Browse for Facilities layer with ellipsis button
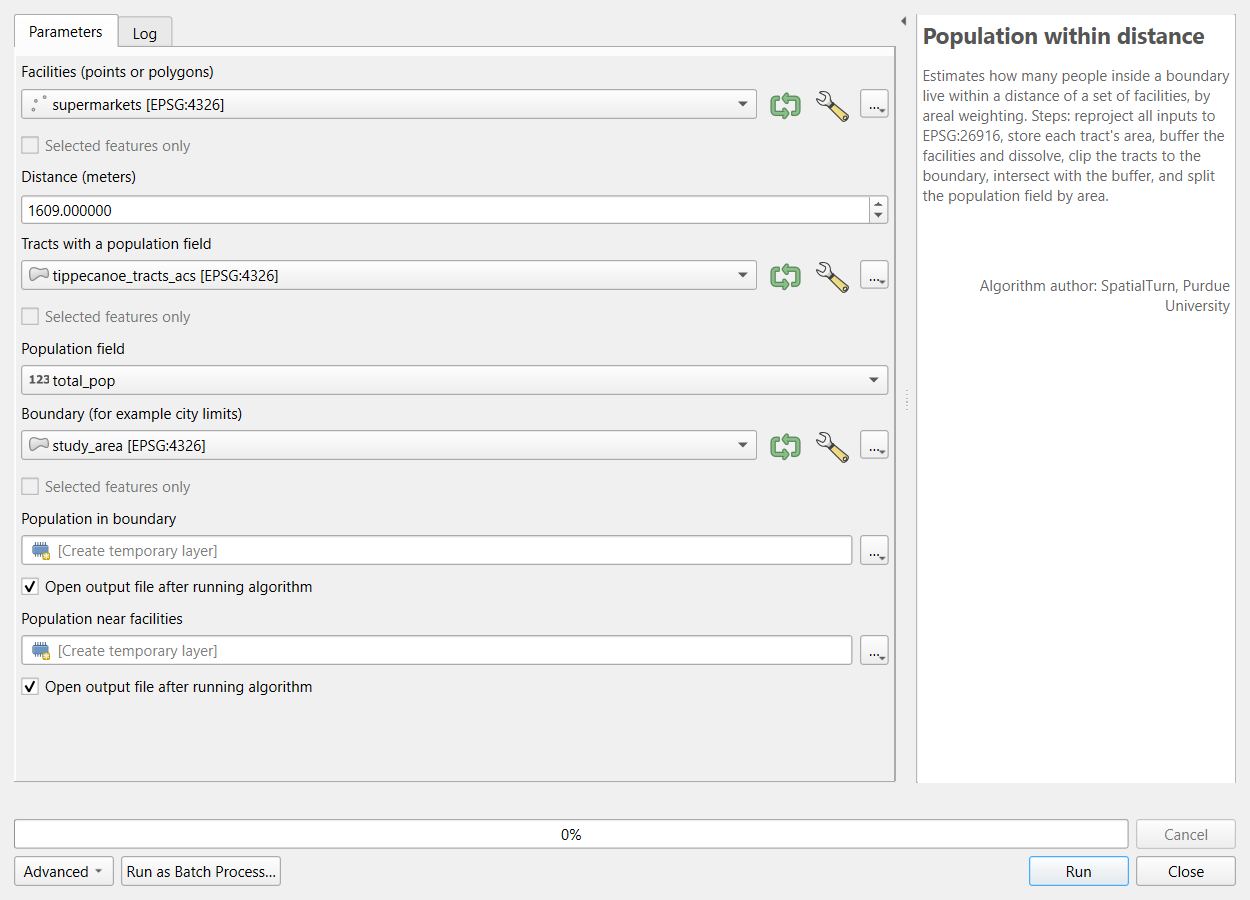The image size is (1250, 900). [874, 105]
